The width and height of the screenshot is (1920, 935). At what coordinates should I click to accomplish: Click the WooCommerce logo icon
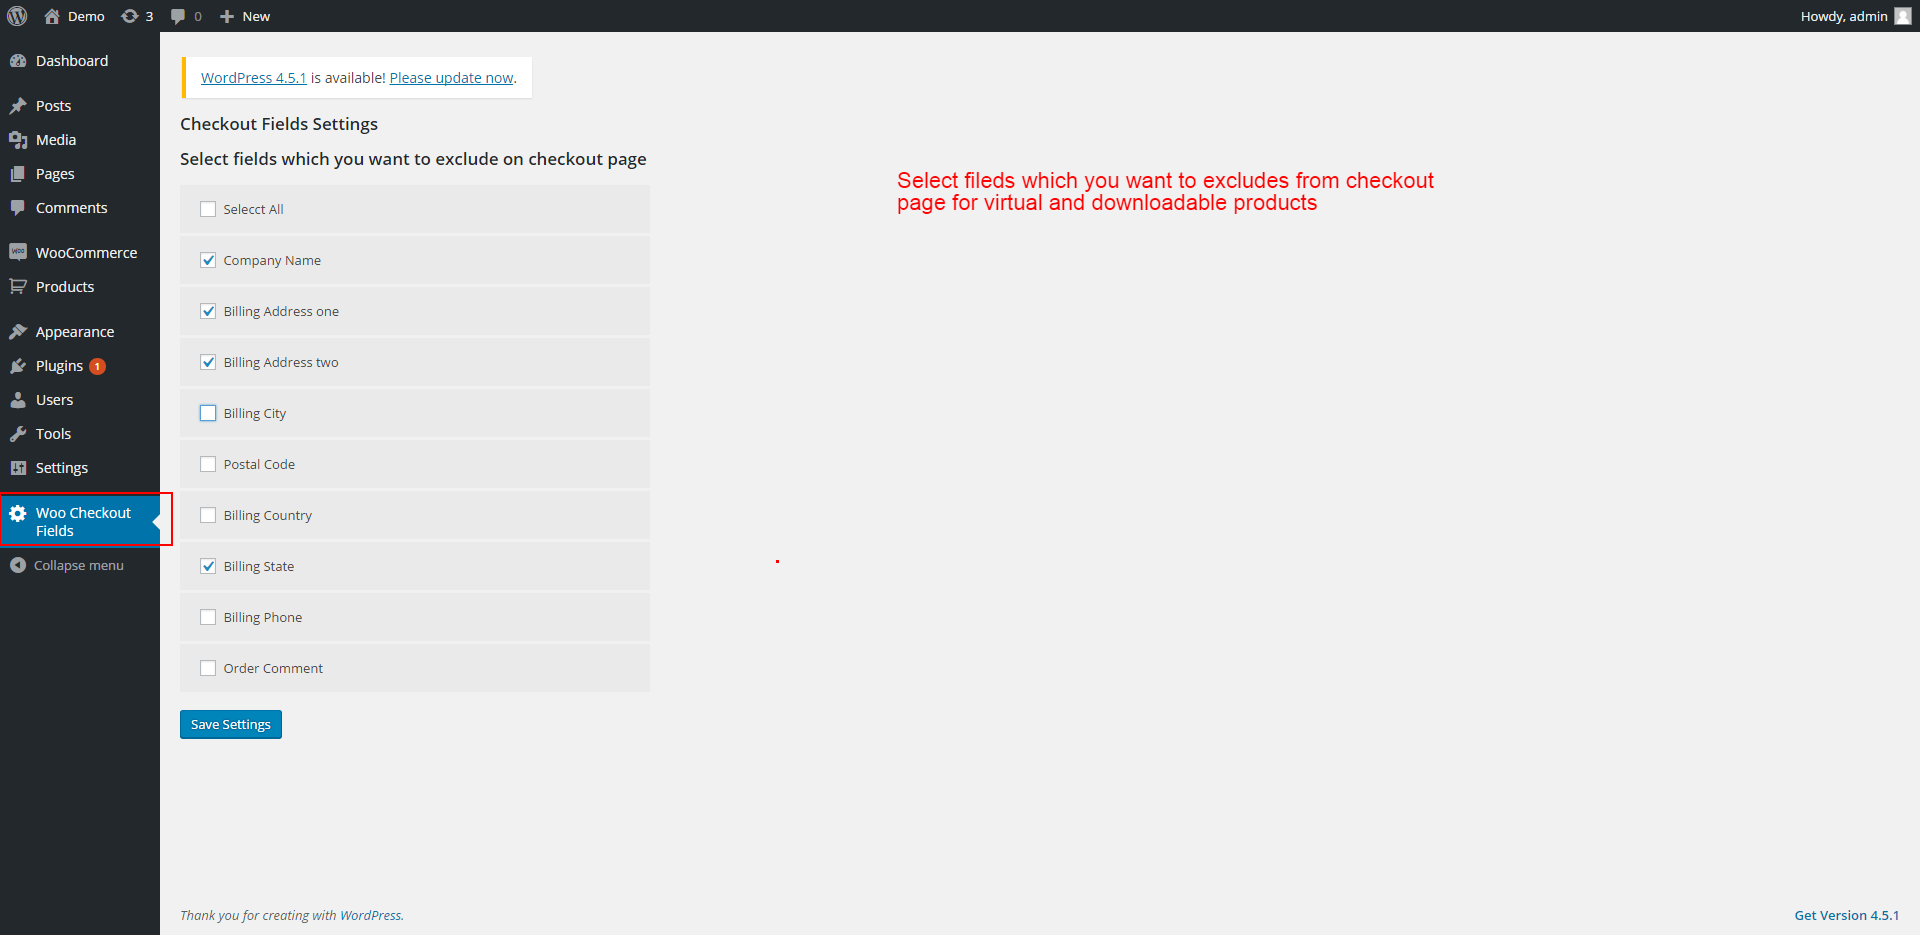[x=18, y=252]
